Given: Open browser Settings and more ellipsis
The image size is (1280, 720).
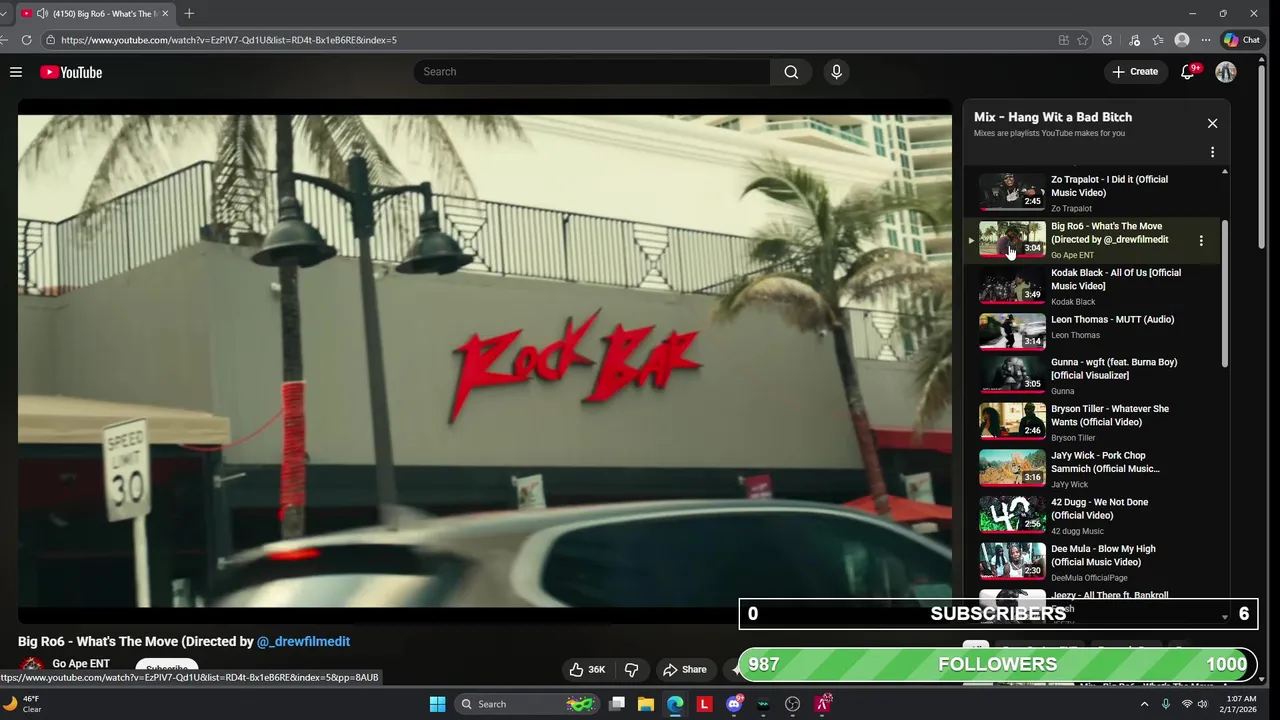Looking at the screenshot, I should 1206,40.
